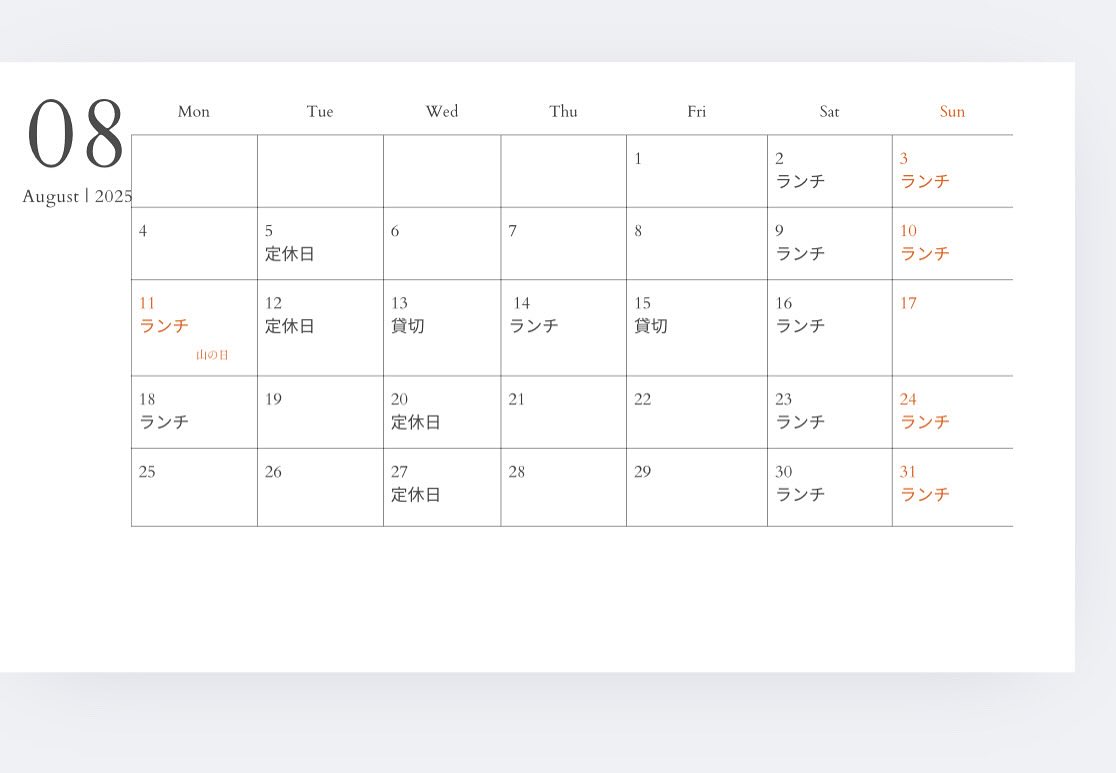Select the August | 2025 label
Screen dimensions: 1116x773
coord(77,196)
